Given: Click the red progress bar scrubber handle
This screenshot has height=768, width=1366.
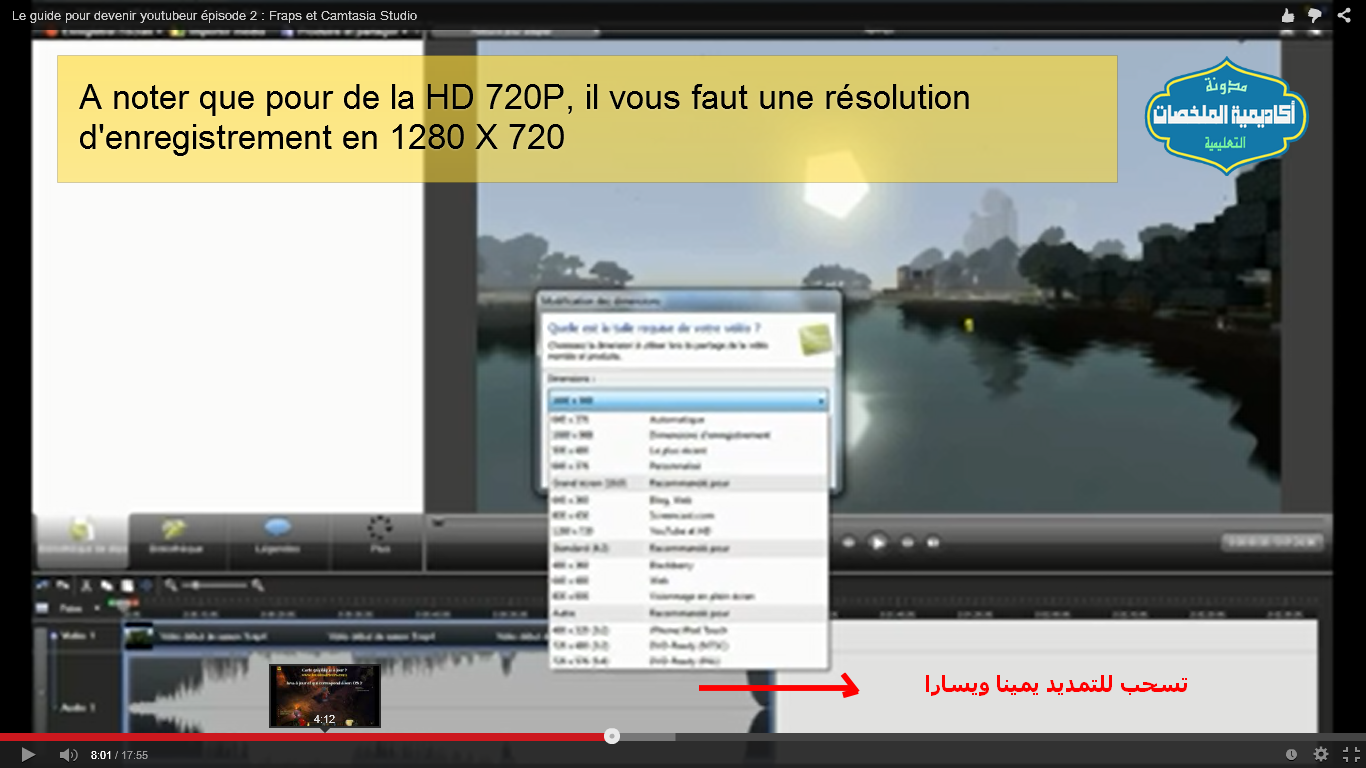Looking at the screenshot, I should coord(612,737).
